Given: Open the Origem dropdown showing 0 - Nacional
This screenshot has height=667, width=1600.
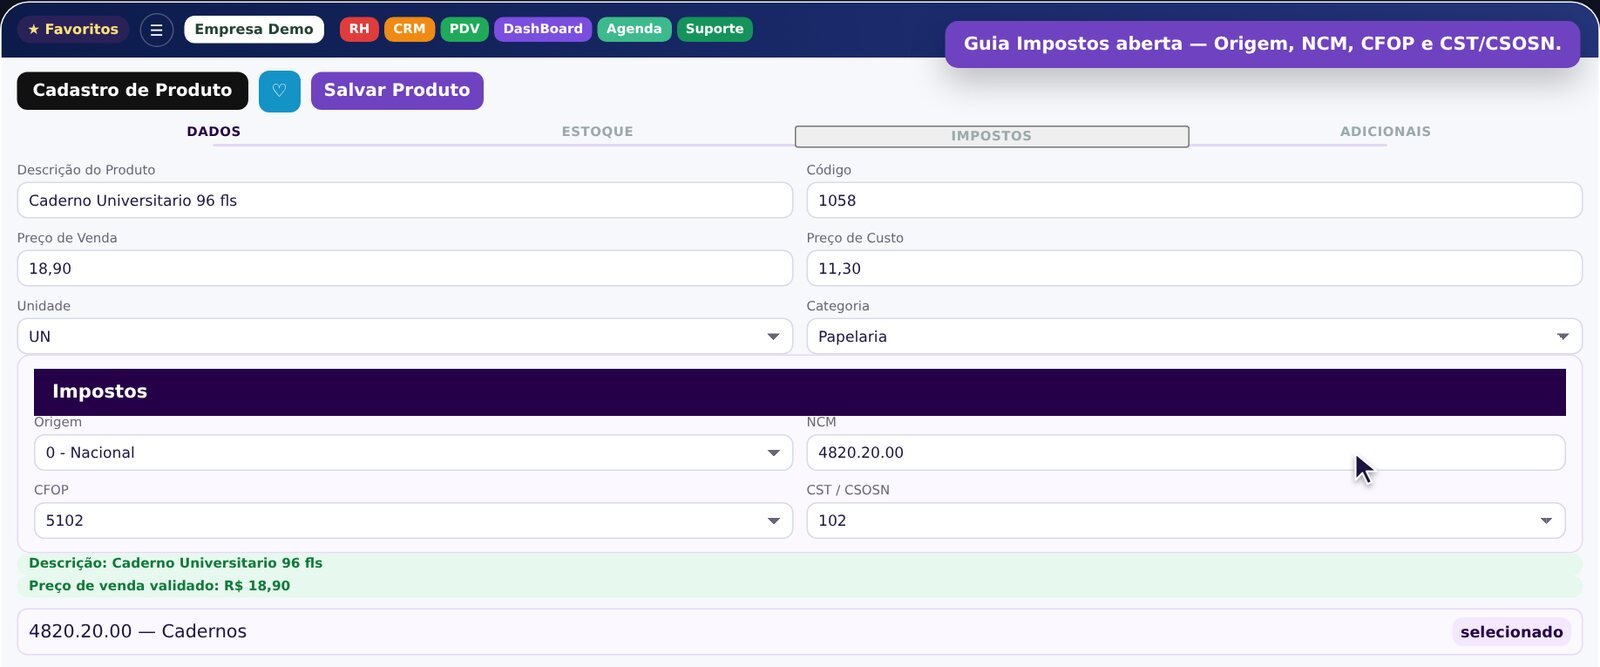Looking at the screenshot, I should 413,452.
